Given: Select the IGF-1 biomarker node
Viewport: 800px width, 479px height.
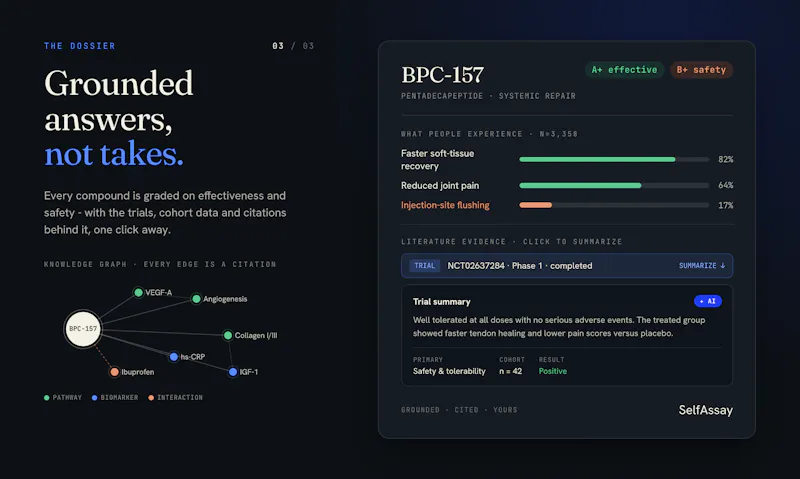Looking at the screenshot, I should pos(233,372).
